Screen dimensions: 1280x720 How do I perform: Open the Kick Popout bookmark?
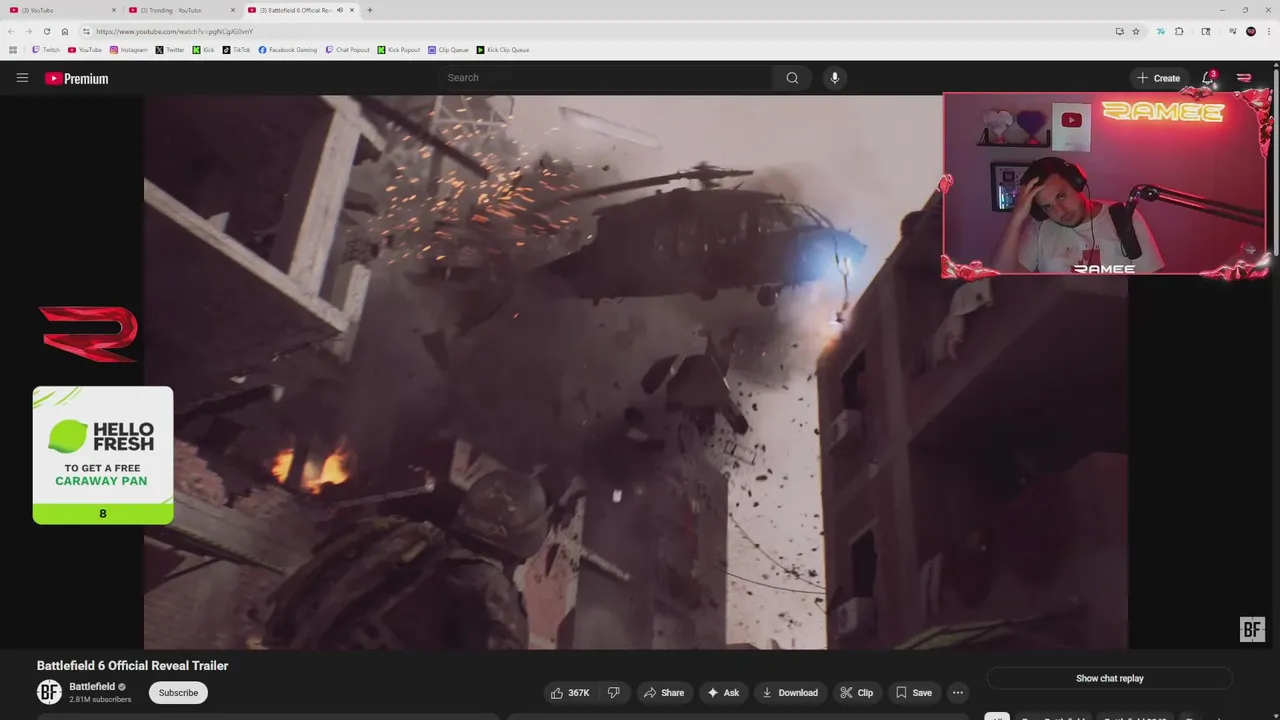[399, 49]
